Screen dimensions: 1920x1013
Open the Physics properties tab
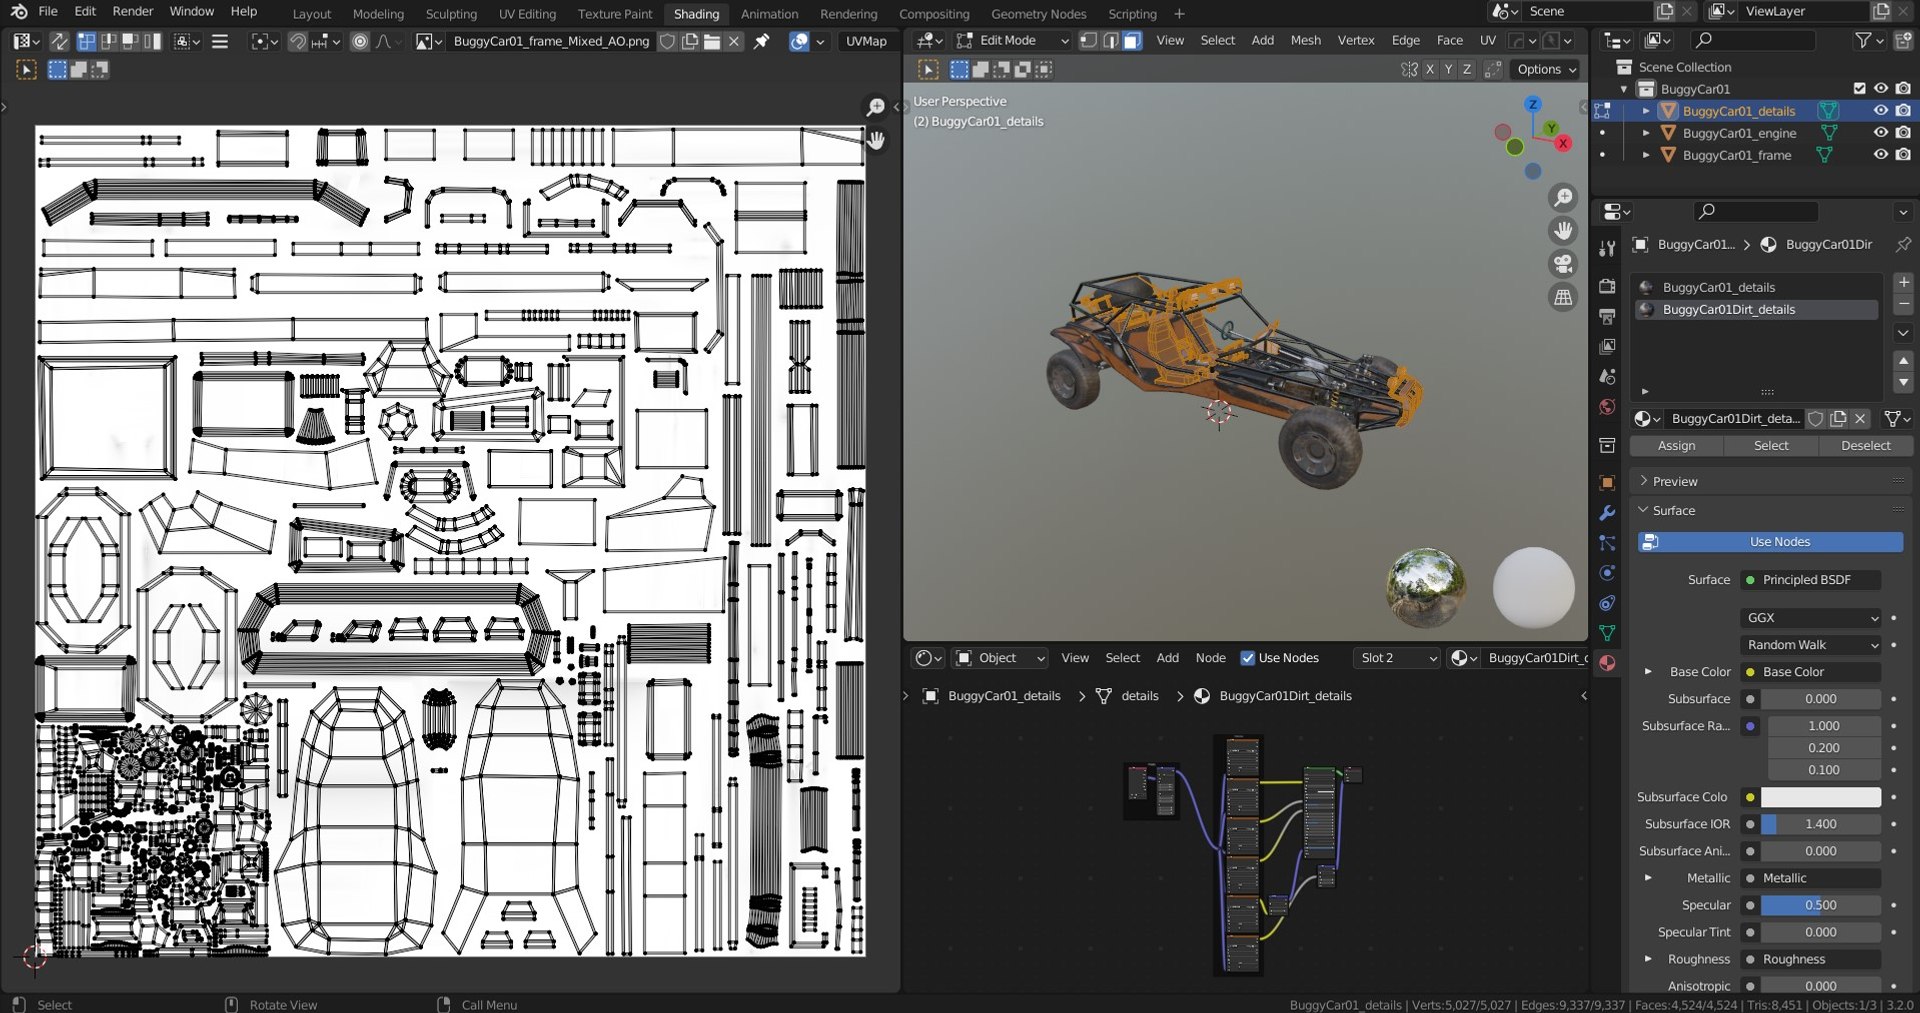1607,573
